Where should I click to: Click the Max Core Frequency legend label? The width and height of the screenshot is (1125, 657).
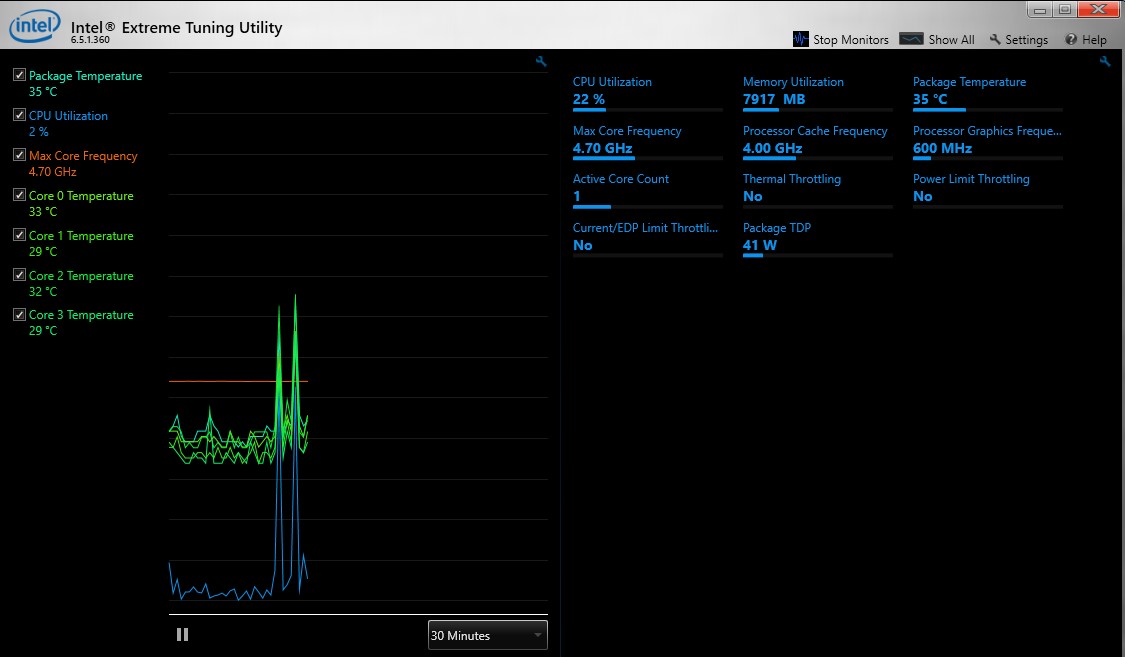point(83,156)
